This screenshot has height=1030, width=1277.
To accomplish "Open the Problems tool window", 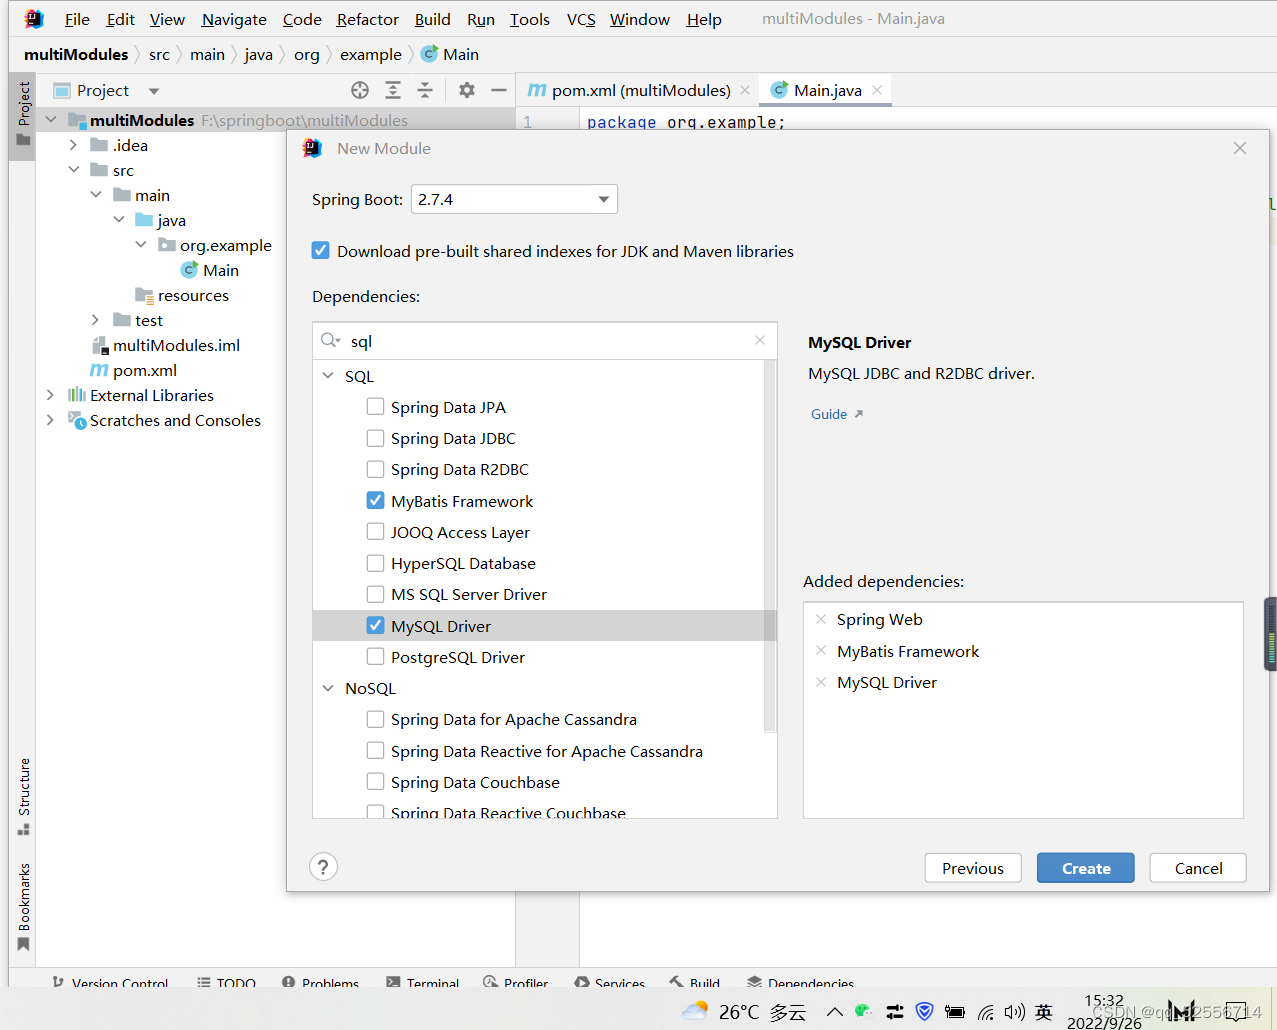I will [x=320, y=982].
